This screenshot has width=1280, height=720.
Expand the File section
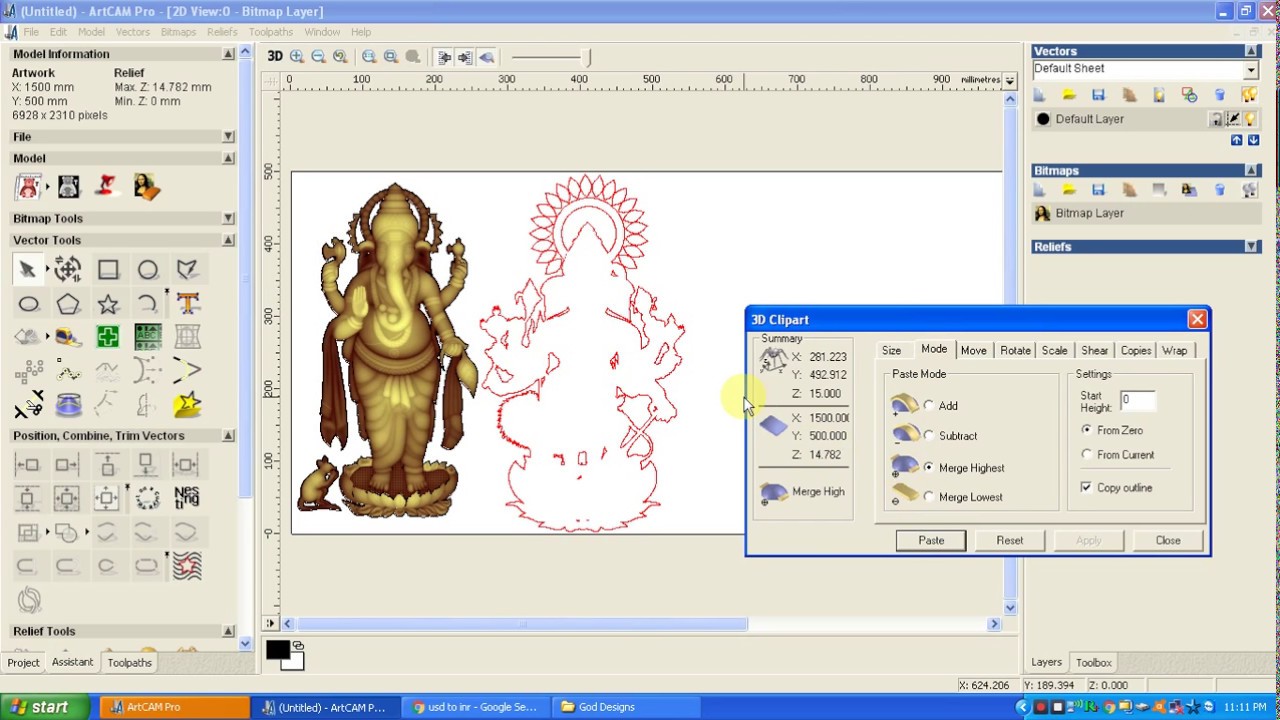click(228, 137)
